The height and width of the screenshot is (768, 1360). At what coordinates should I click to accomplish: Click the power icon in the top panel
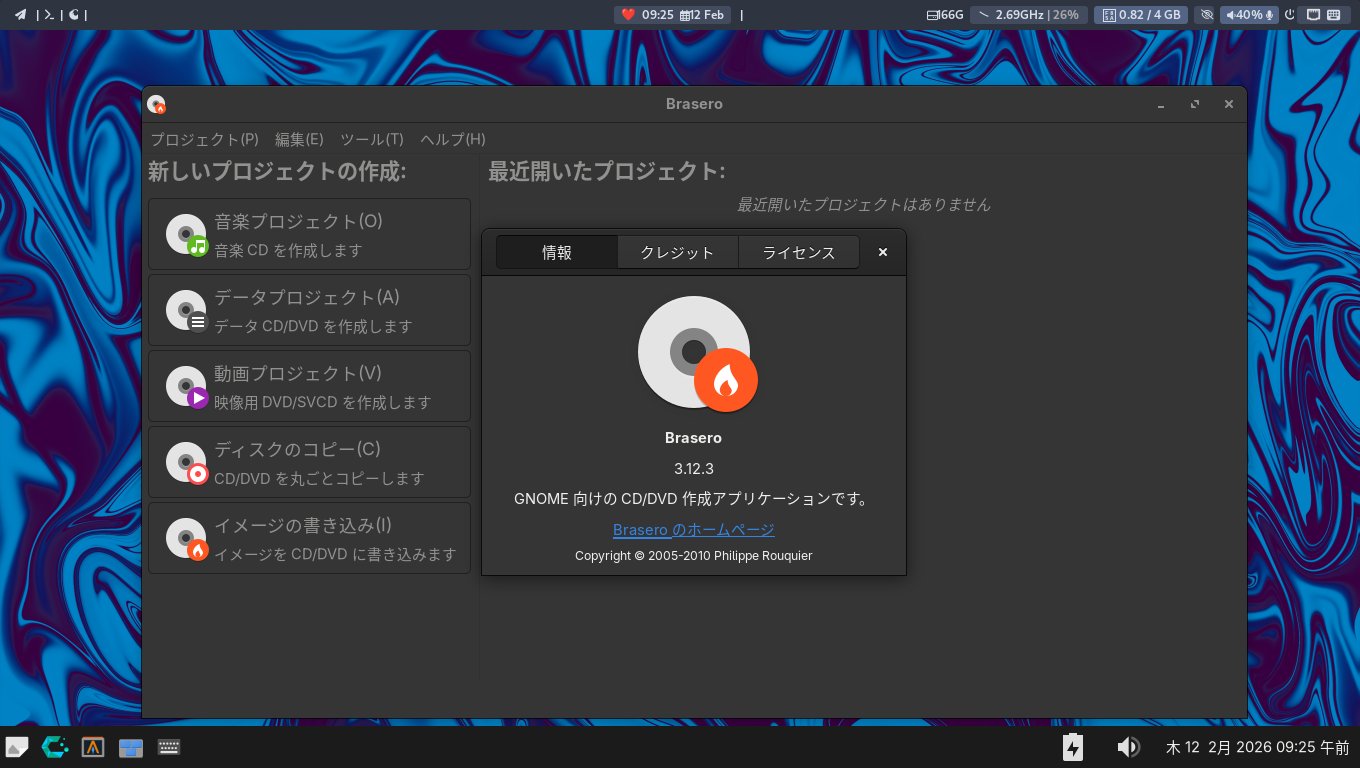pyautogui.click(x=1290, y=15)
